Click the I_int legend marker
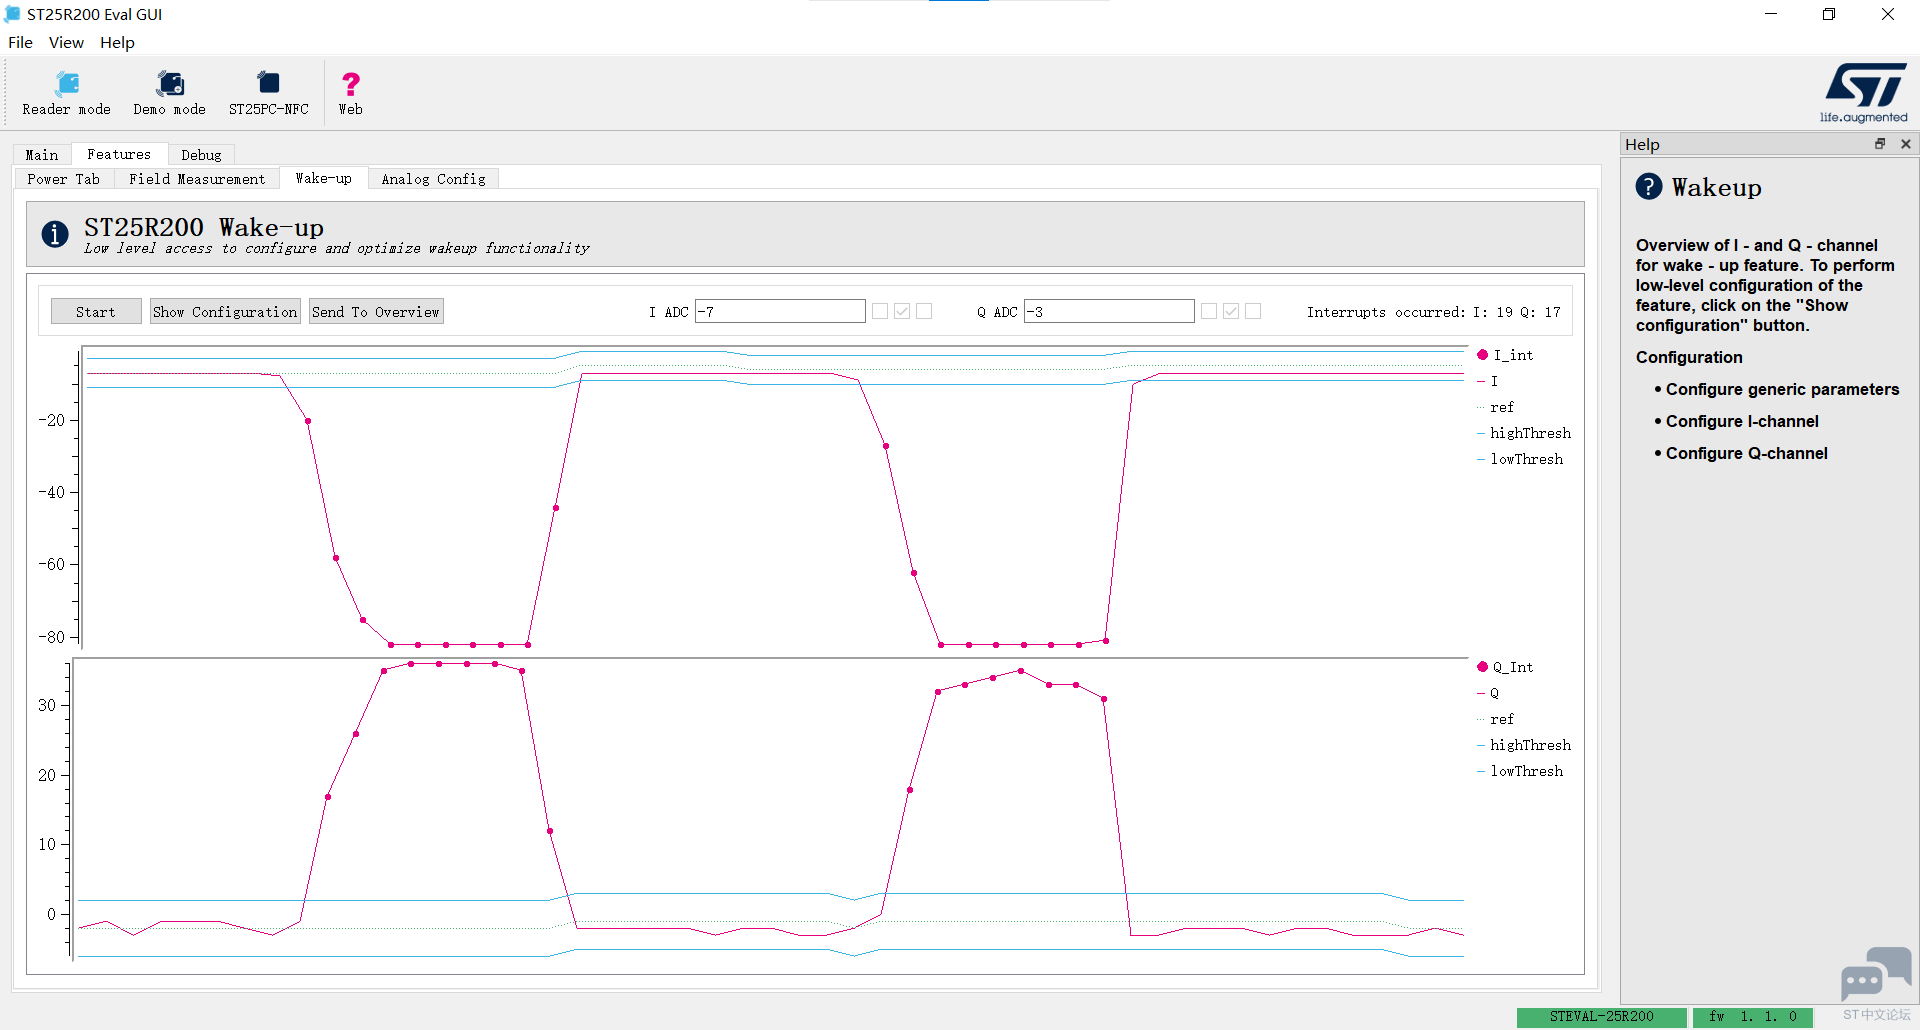The width and height of the screenshot is (1920, 1030). pyautogui.click(x=1483, y=355)
